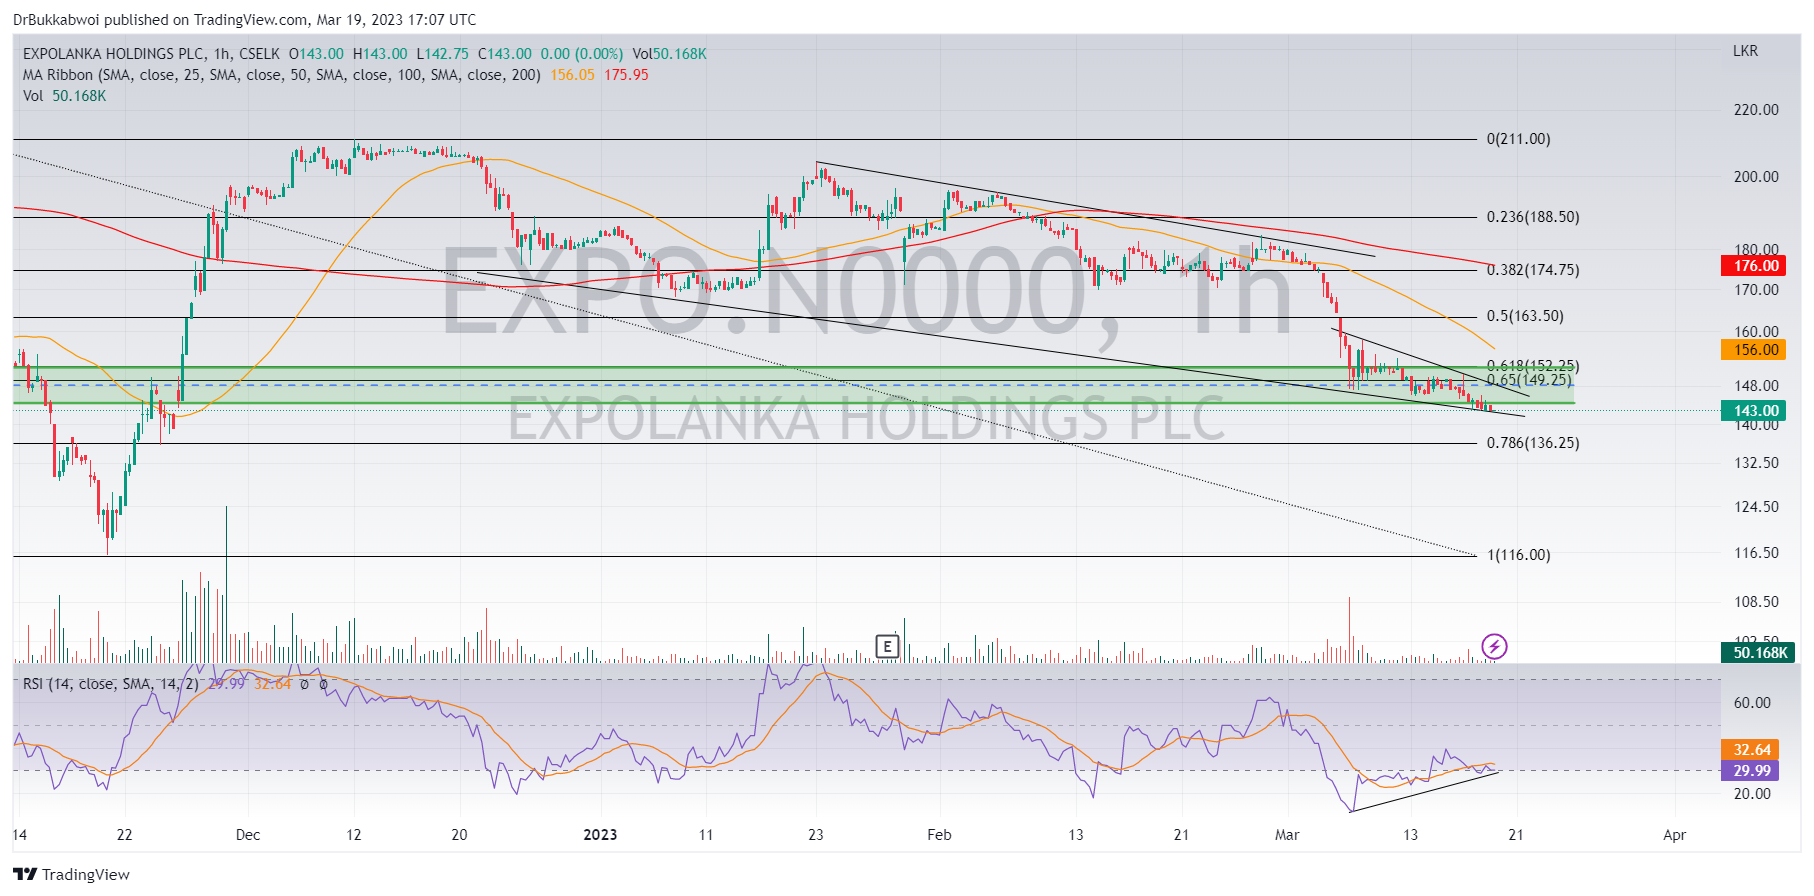Click the 23 date label on time axis
The image size is (1814, 896).
(816, 835)
